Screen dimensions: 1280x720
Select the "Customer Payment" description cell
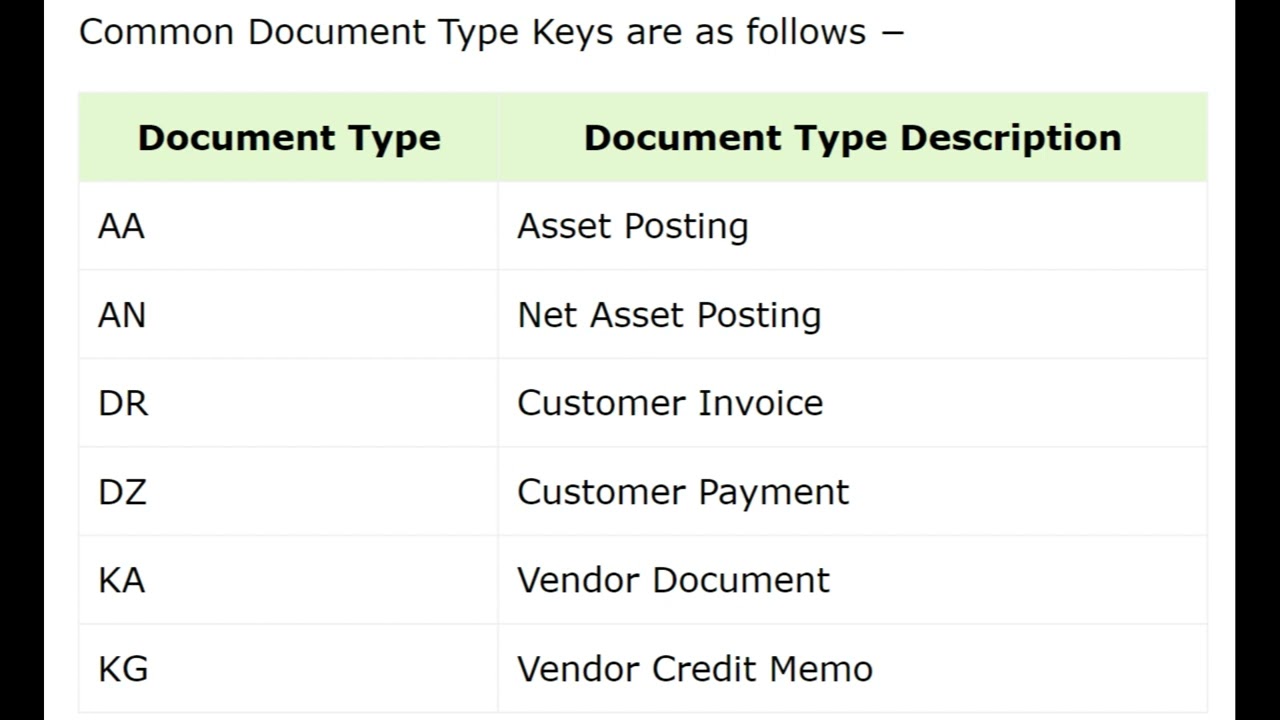pos(683,492)
